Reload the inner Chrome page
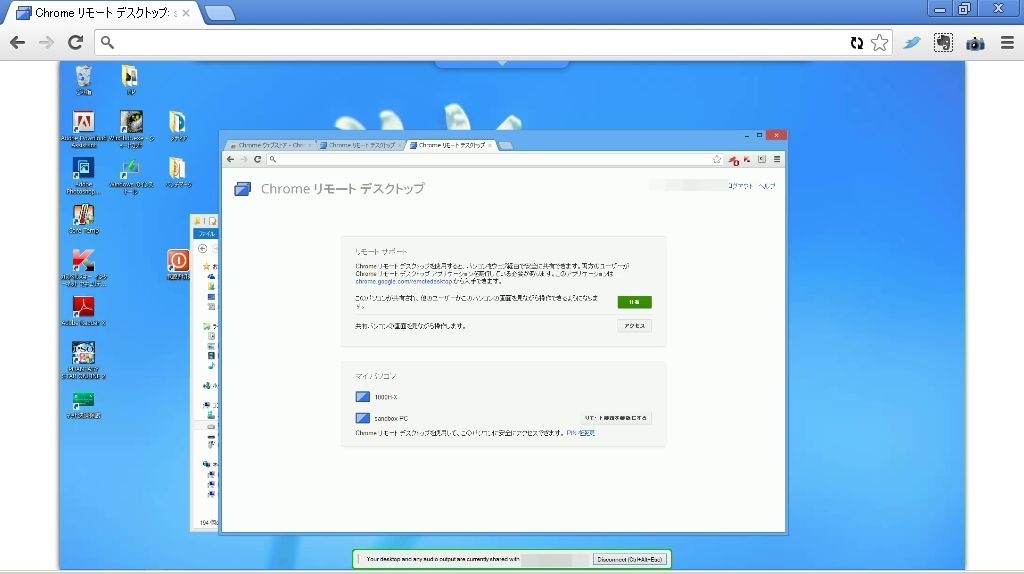Screen dimensions: 1024x574 coord(257,159)
